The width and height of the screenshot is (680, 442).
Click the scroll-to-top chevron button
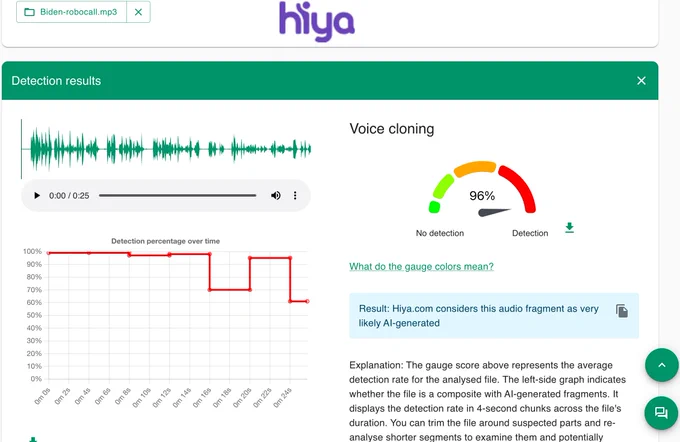(661, 365)
